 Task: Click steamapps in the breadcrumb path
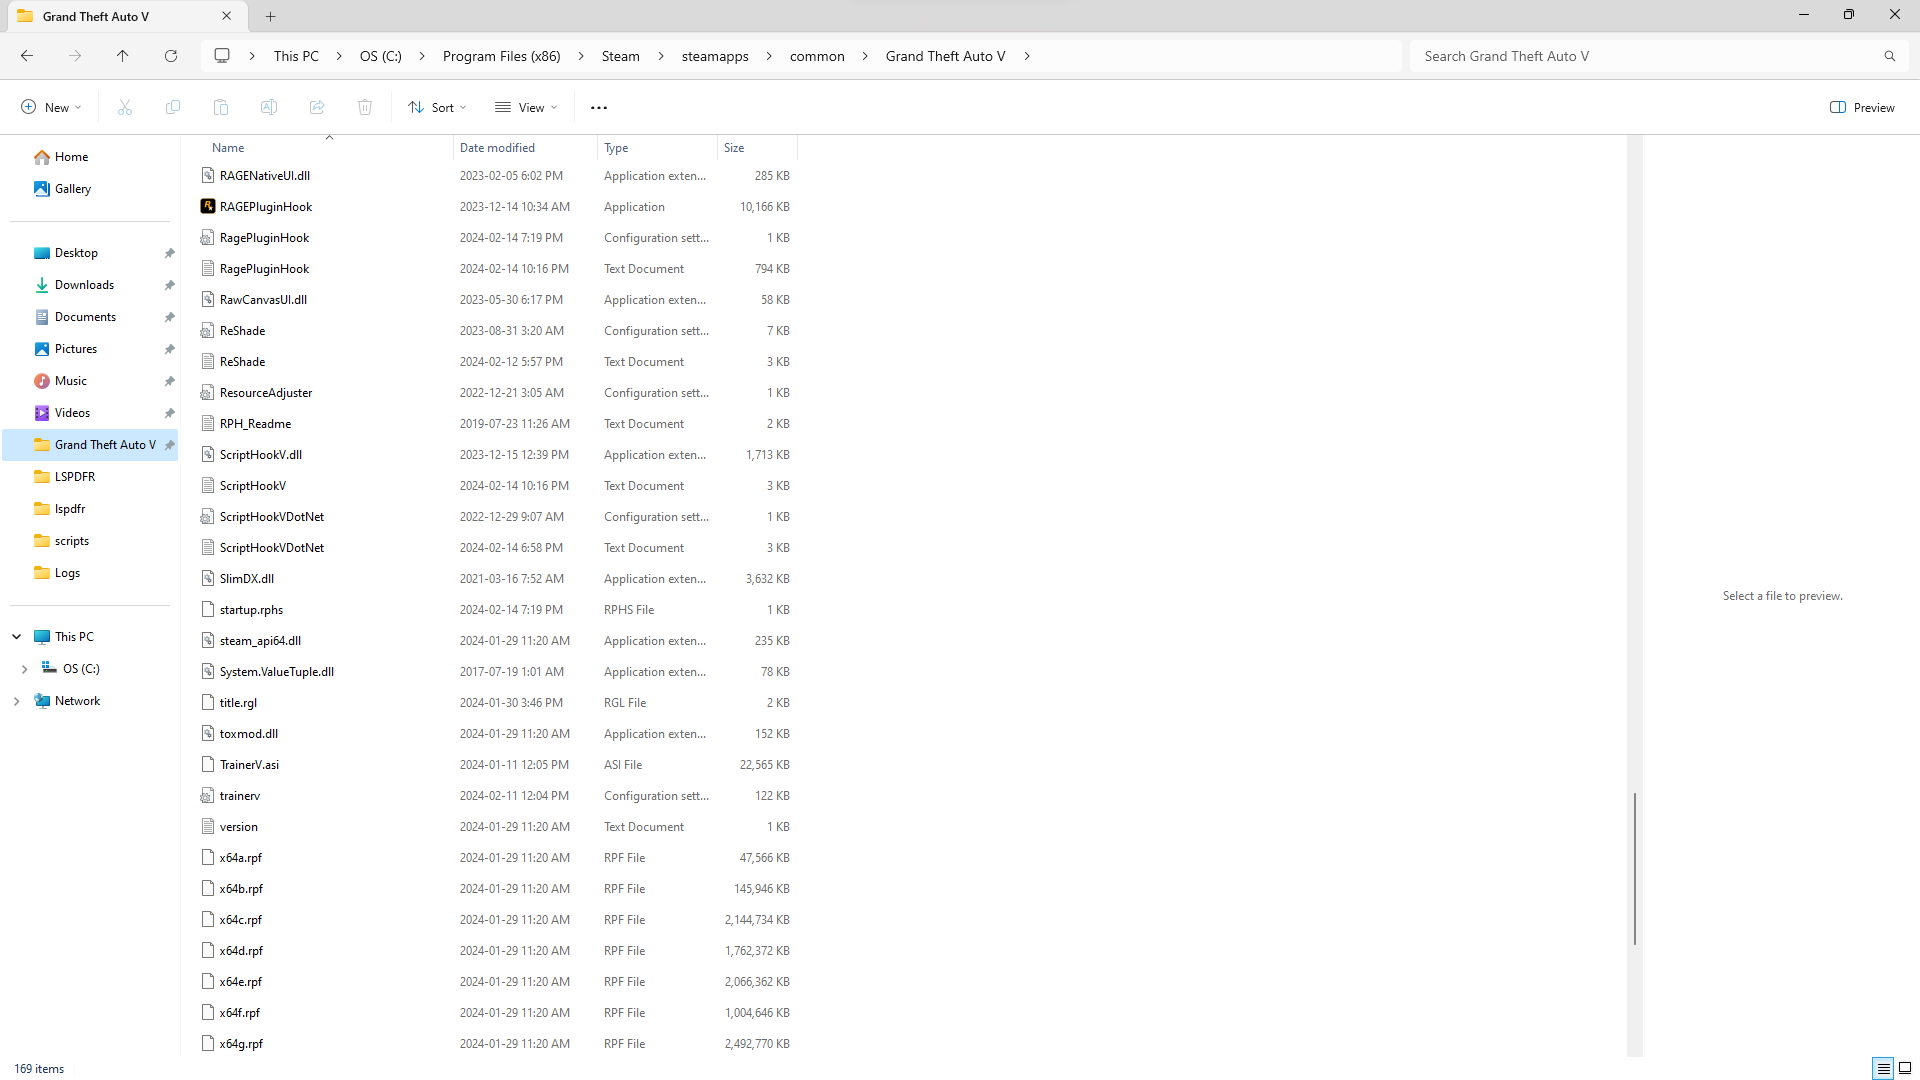(714, 56)
